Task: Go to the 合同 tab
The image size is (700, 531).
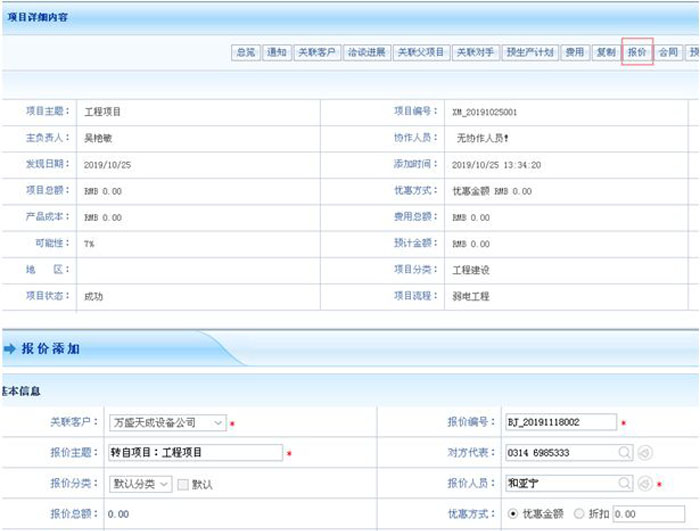Action: pos(668,52)
